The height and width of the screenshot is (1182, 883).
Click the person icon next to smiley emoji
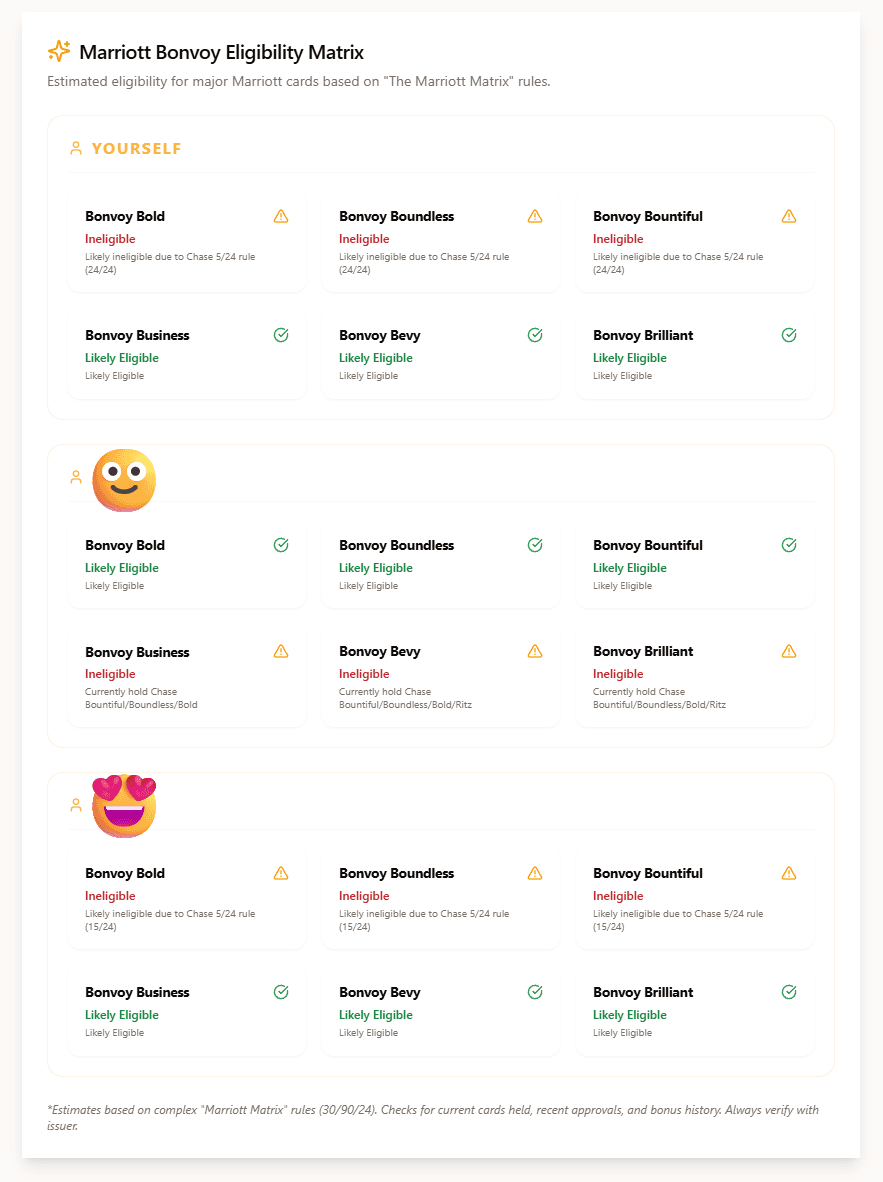76,477
